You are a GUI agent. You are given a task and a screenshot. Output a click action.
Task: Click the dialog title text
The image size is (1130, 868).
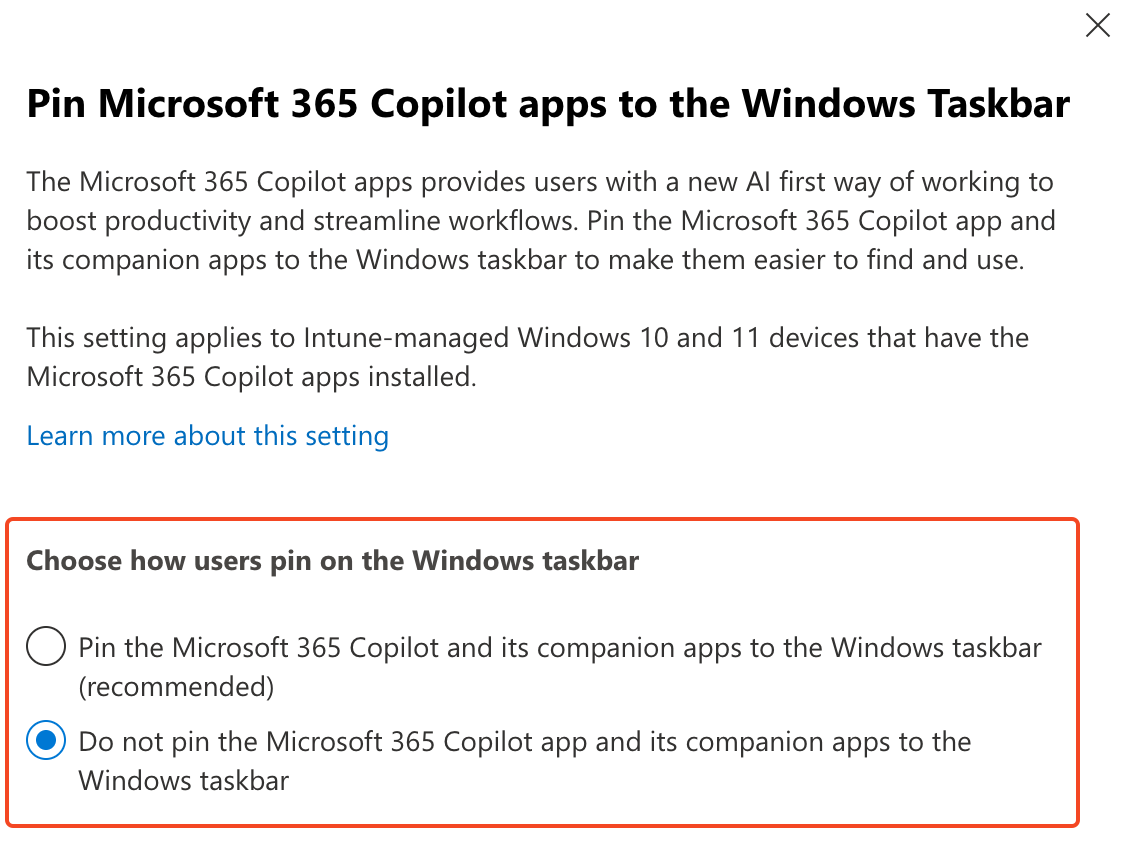(548, 103)
